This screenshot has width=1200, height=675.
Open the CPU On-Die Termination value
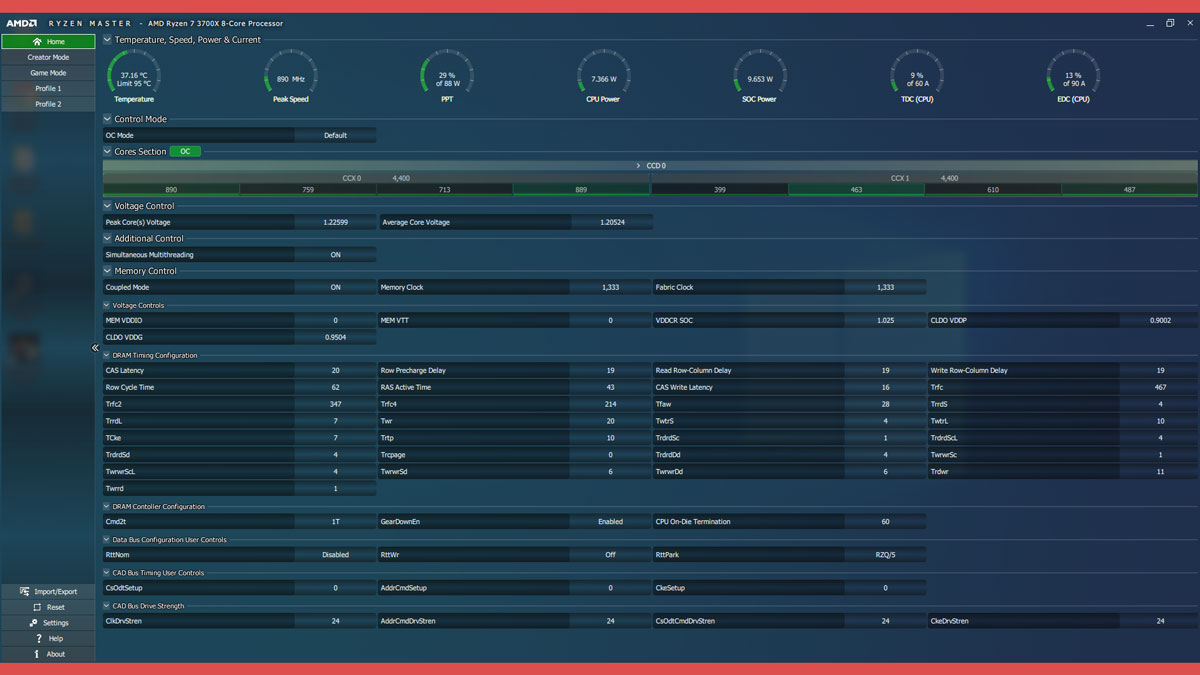coord(885,522)
